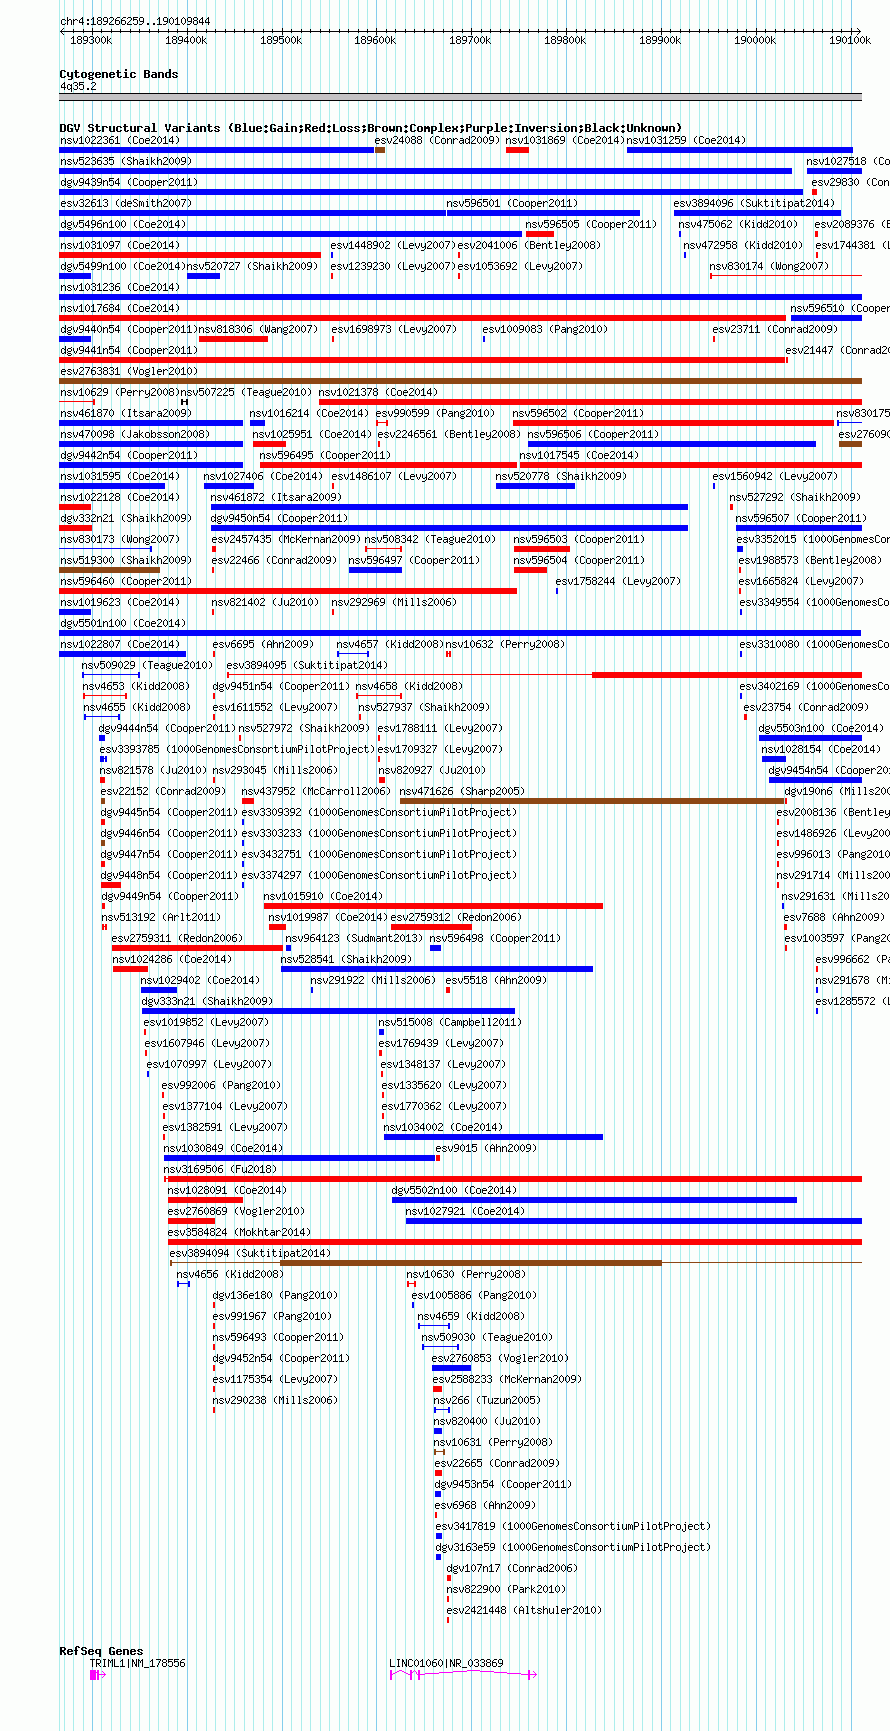The width and height of the screenshot is (890, 1731).
Task: Select variant esv2759312 (Redon2006) label
Action: (457, 917)
